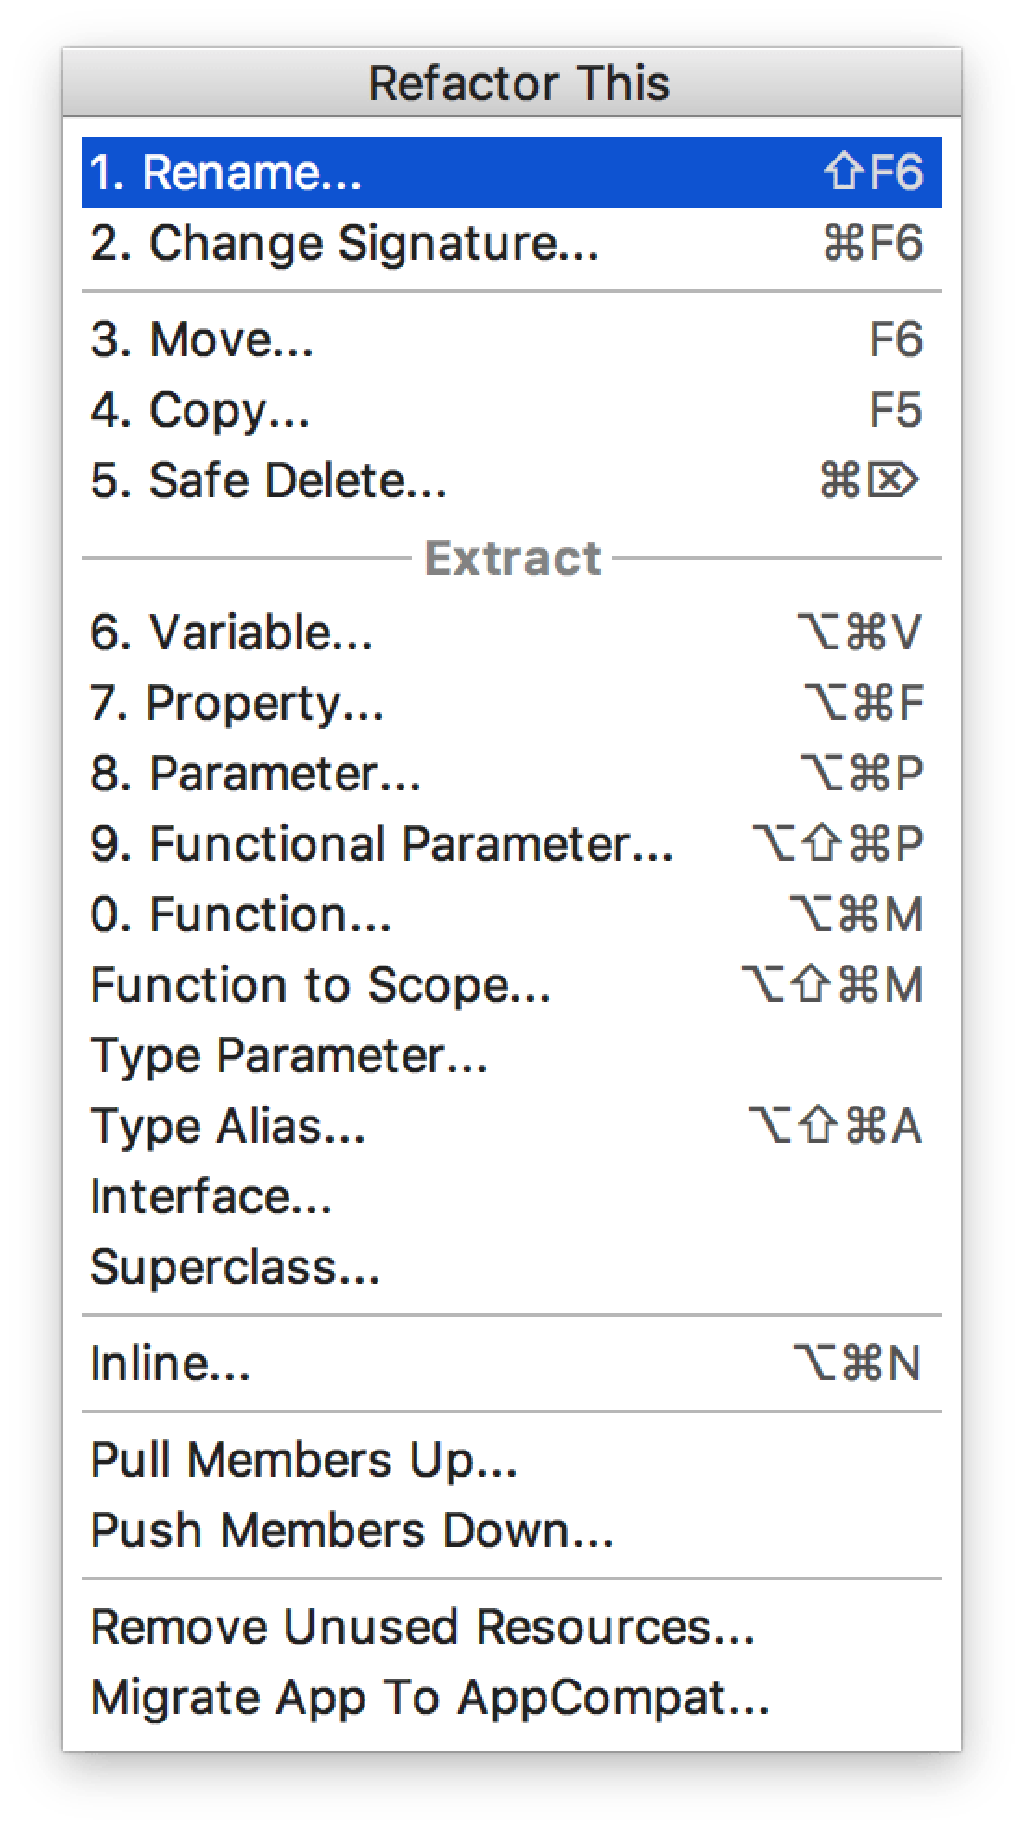Choose the Safe Delete option
This screenshot has width=1024, height=1829.
(269, 481)
